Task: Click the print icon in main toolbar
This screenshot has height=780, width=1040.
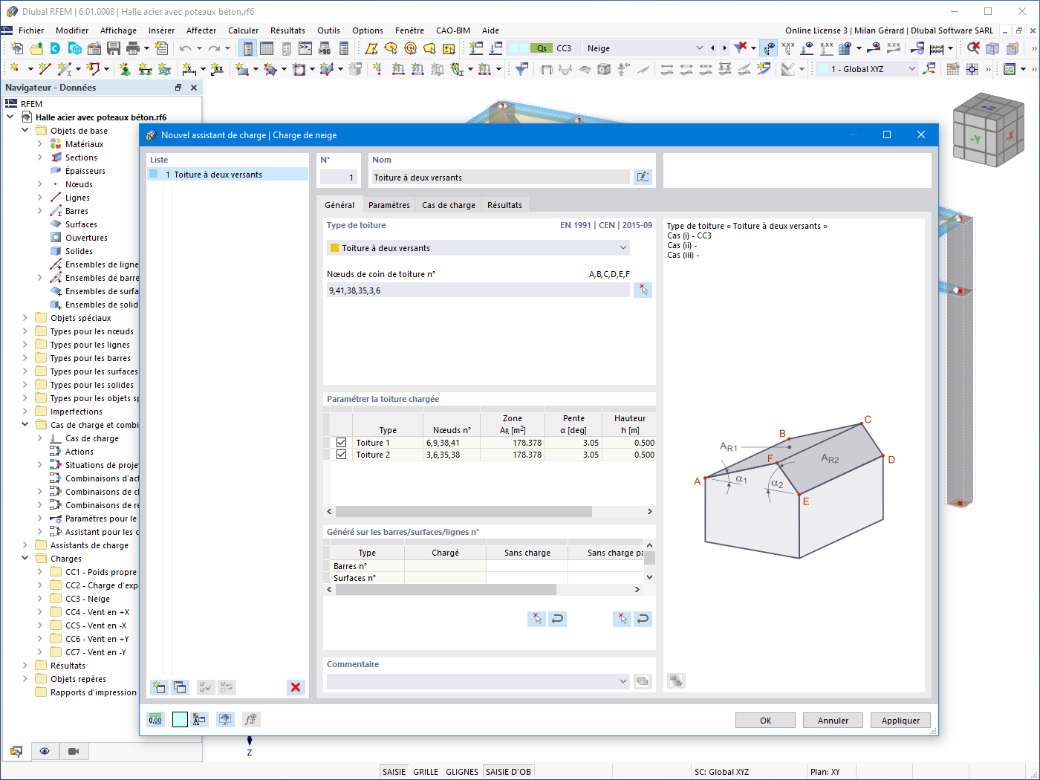Action: point(133,48)
